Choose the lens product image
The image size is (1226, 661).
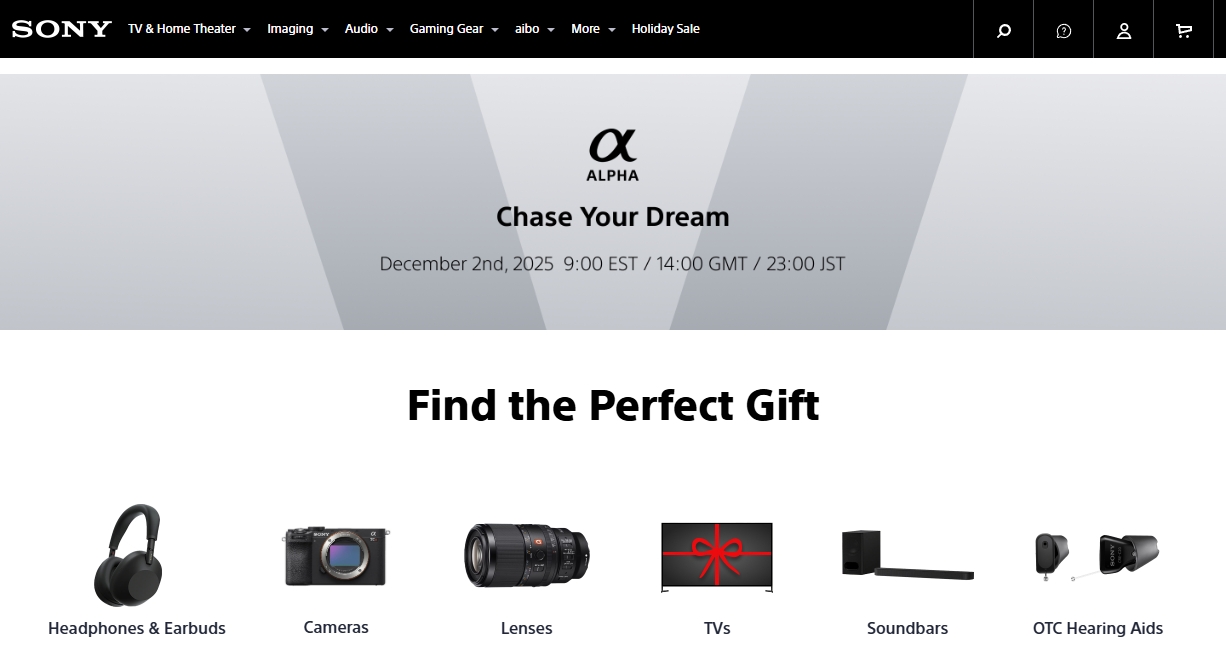tap(527, 555)
